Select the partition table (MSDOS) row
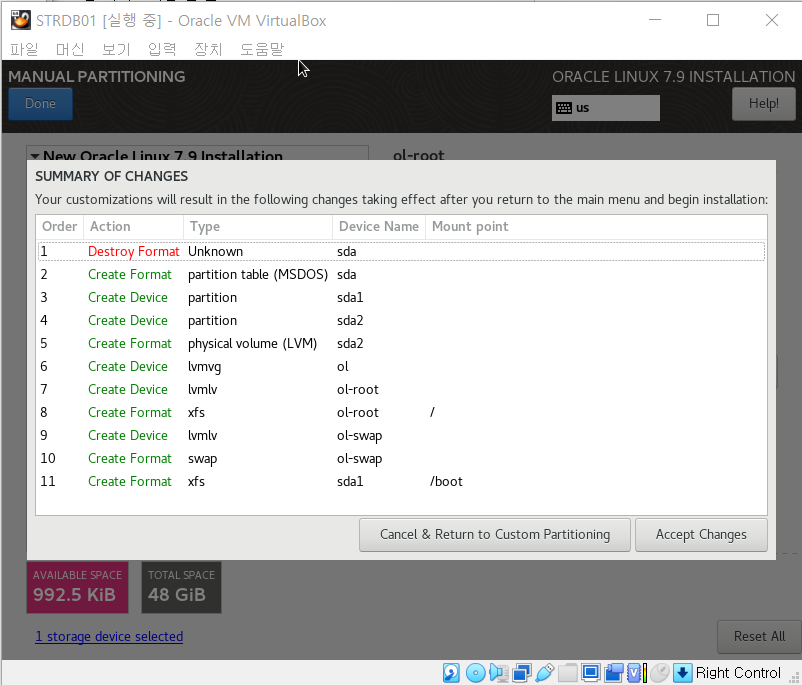Screen dimensions: 802x685 402,275
